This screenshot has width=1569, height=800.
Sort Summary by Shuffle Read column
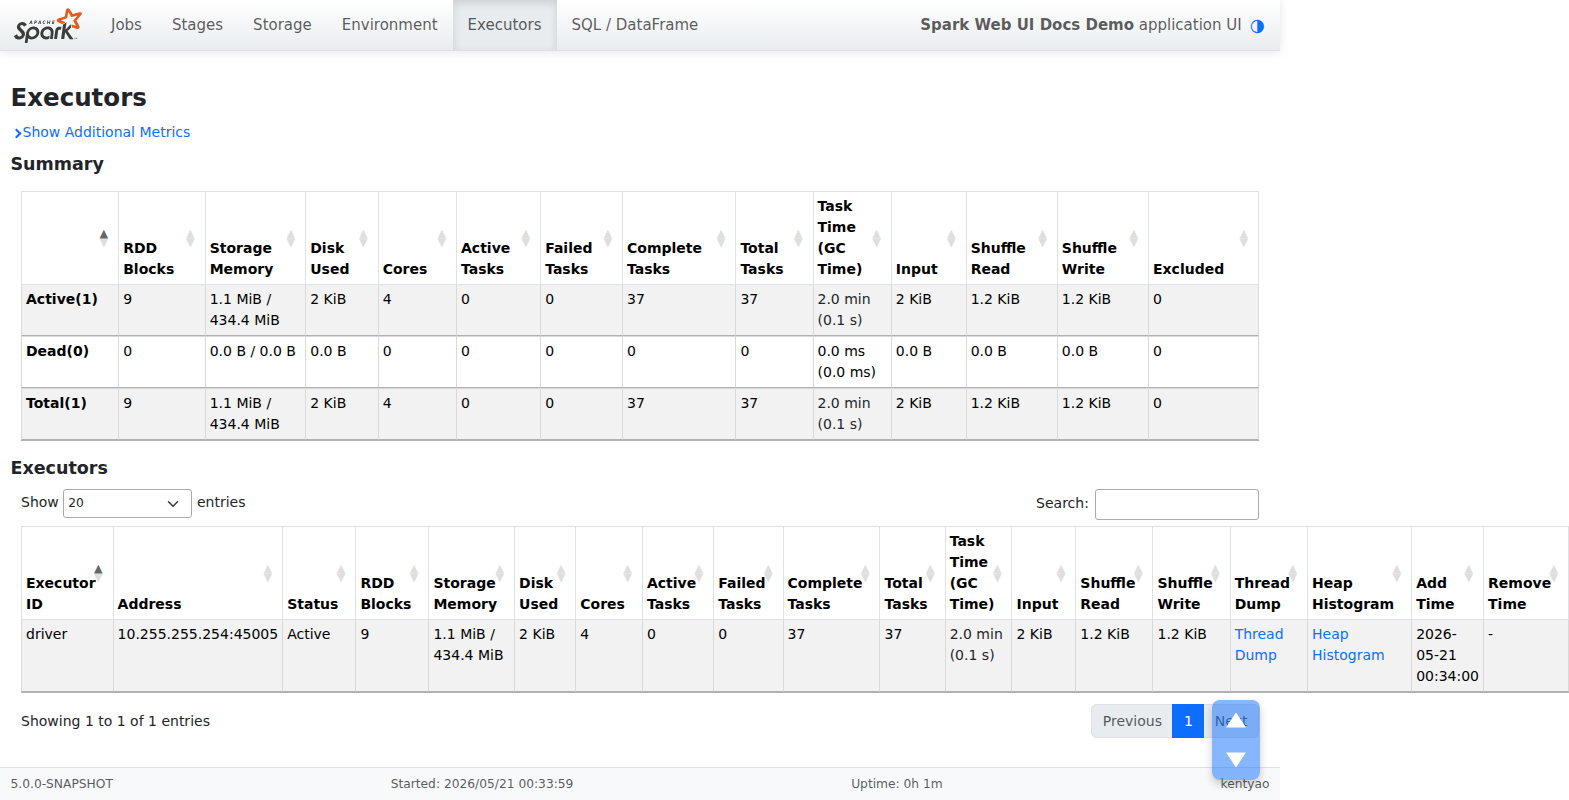pos(1012,238)
